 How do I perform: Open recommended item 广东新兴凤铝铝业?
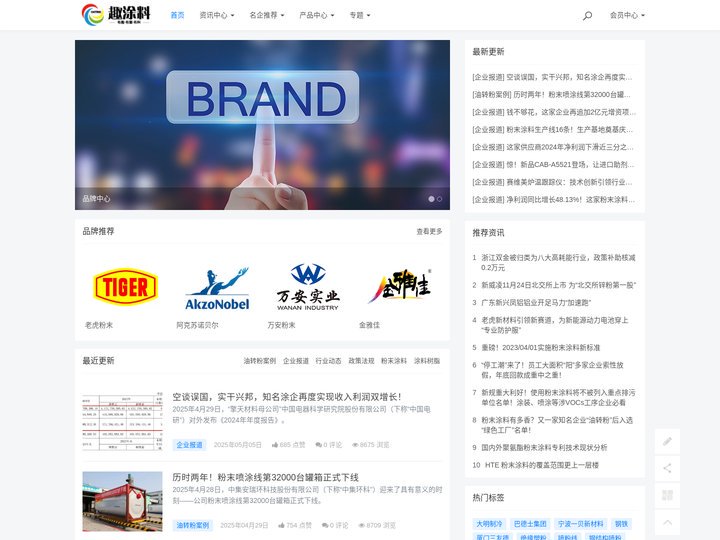coord(536,303)
